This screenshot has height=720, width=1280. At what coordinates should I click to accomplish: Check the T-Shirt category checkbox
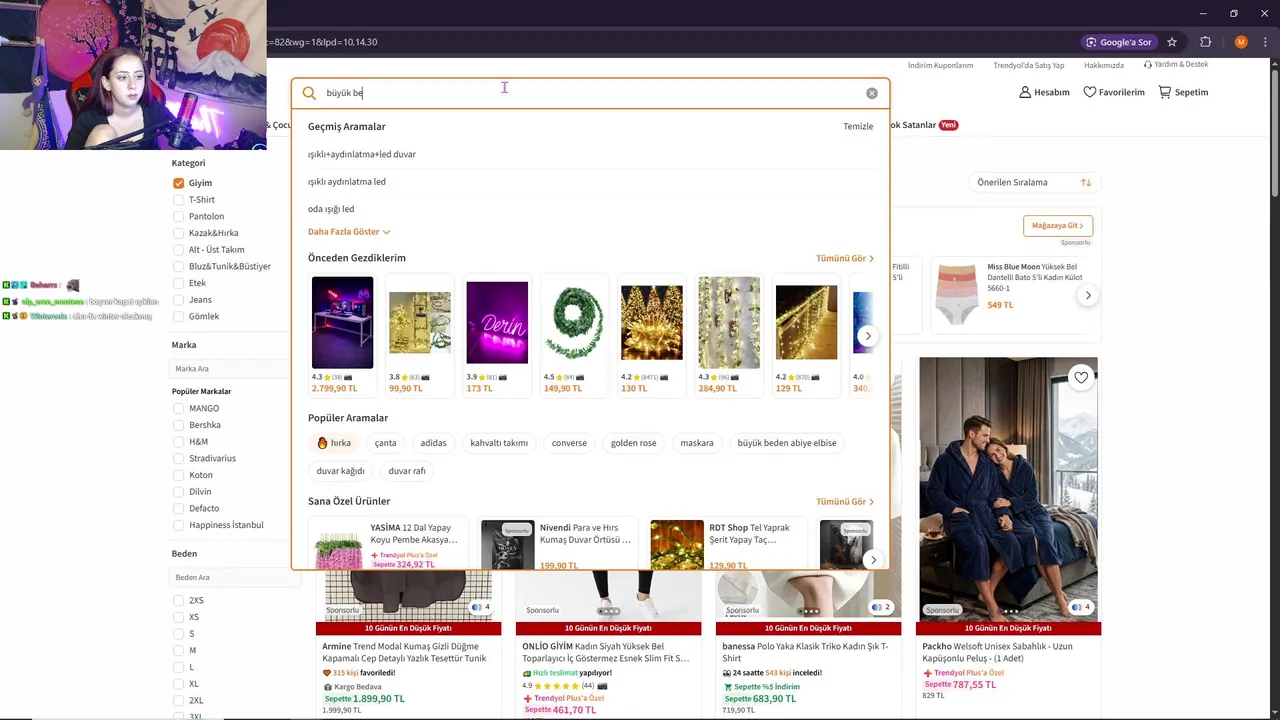pos(178,200)
